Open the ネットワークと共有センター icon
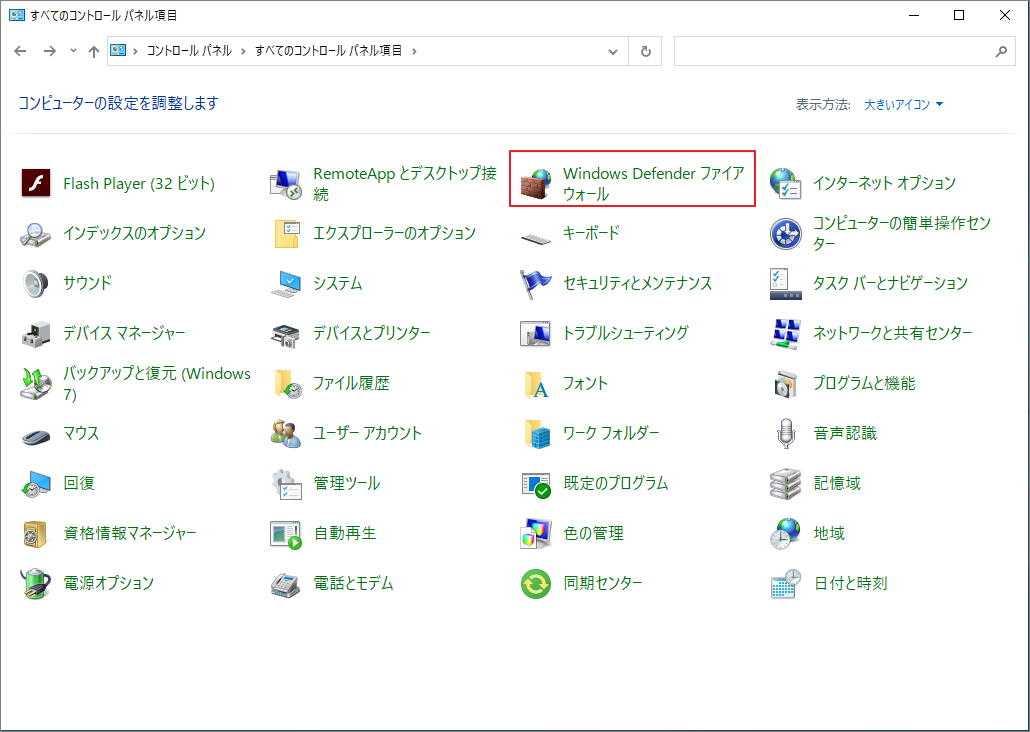1030x732 pixels. [x=786, y=333]
